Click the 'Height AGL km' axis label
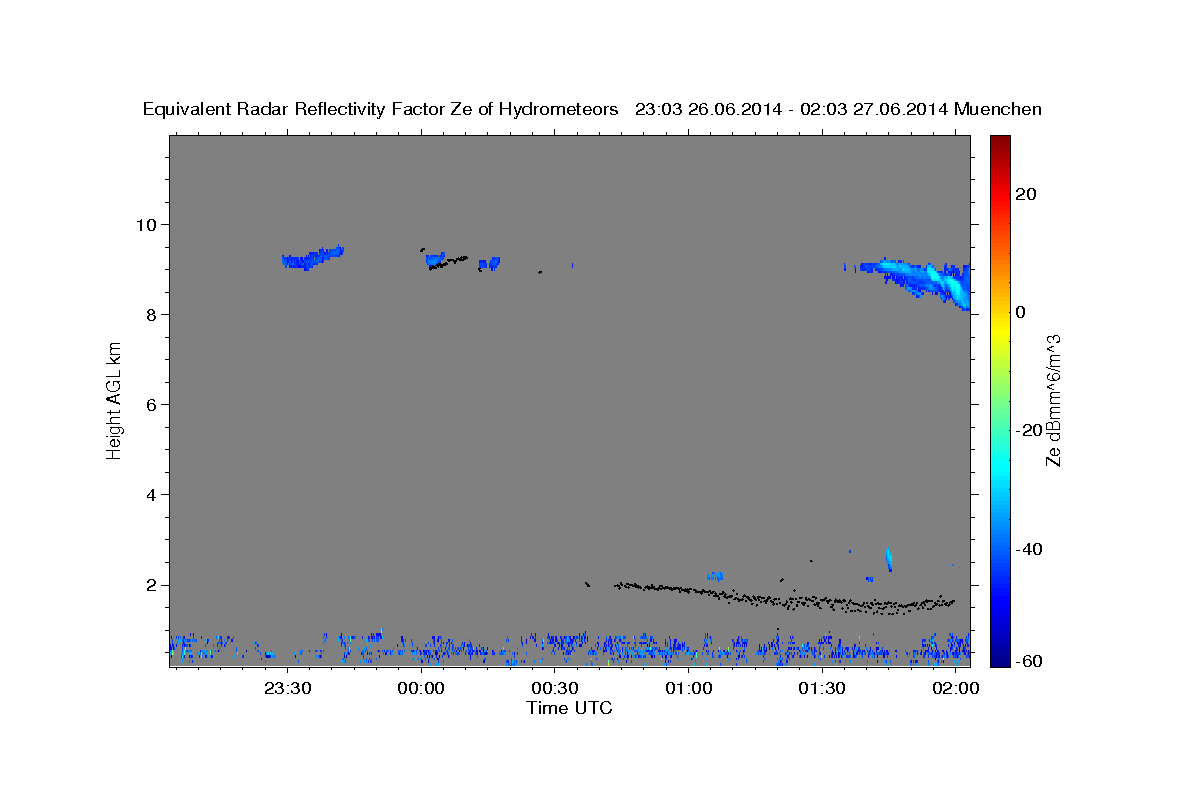Viewport: 1200px width, 800px height. (x=115, y=399)
